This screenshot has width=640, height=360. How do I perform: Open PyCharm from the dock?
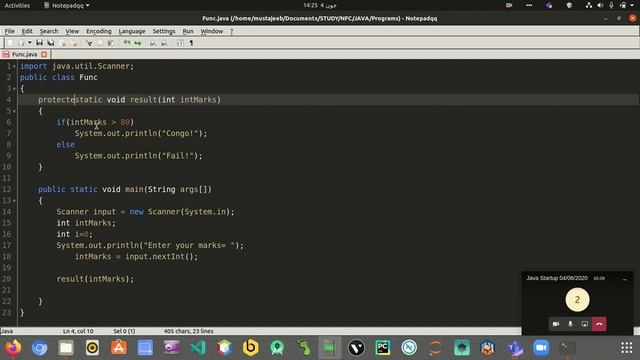coord(383,348)
